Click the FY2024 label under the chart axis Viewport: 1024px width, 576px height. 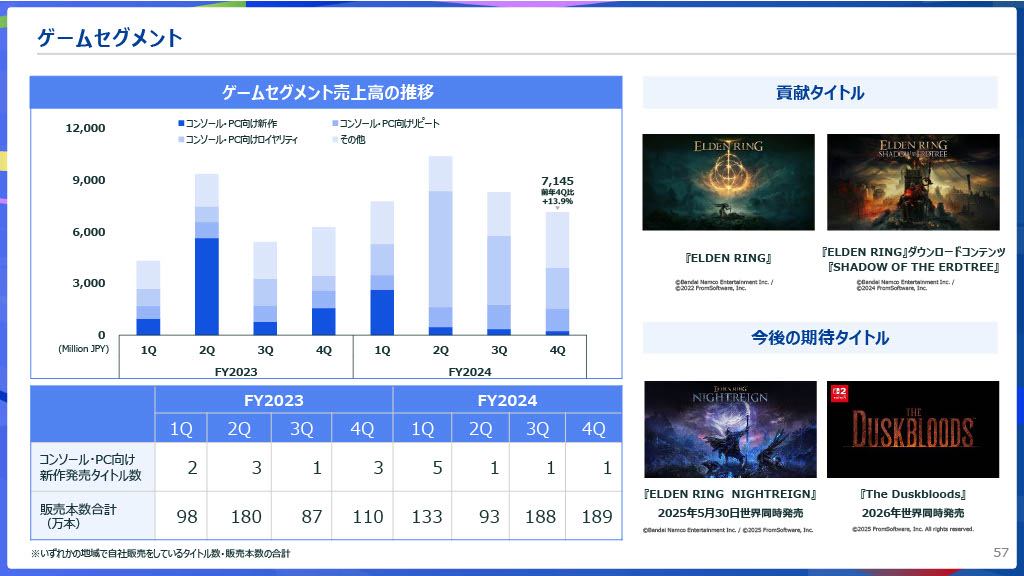[x=470, y=372]
